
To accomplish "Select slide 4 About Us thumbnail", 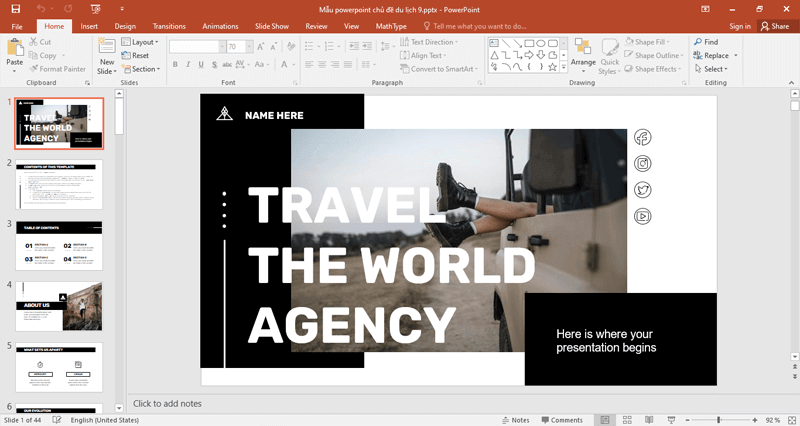I will tap(59, 306).
